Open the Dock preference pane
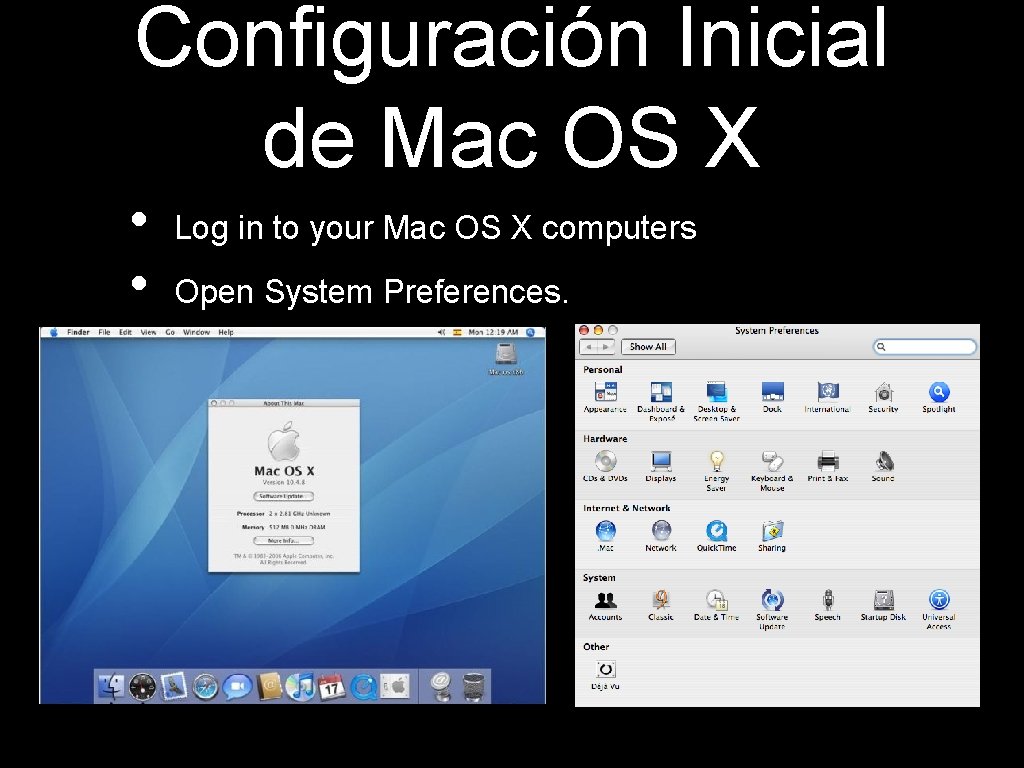This screenshot has height=768, width=1024. tap(773, 397)
